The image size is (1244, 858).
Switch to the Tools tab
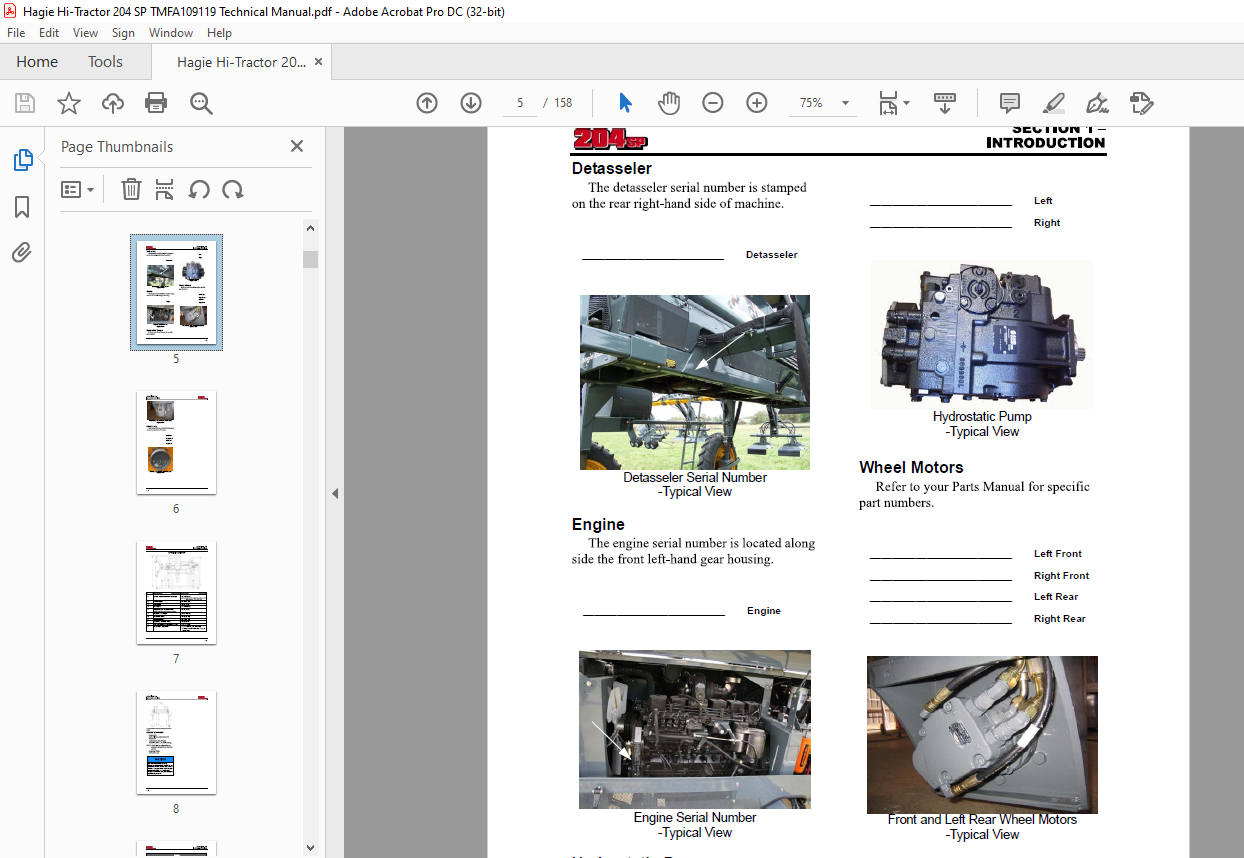pos(105,62)
